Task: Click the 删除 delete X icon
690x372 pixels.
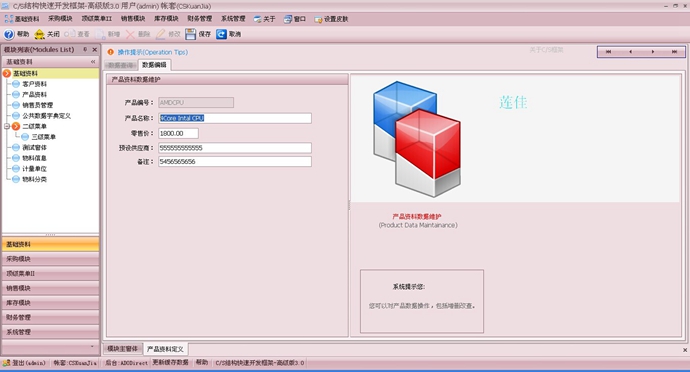Action: click(130, 34)
